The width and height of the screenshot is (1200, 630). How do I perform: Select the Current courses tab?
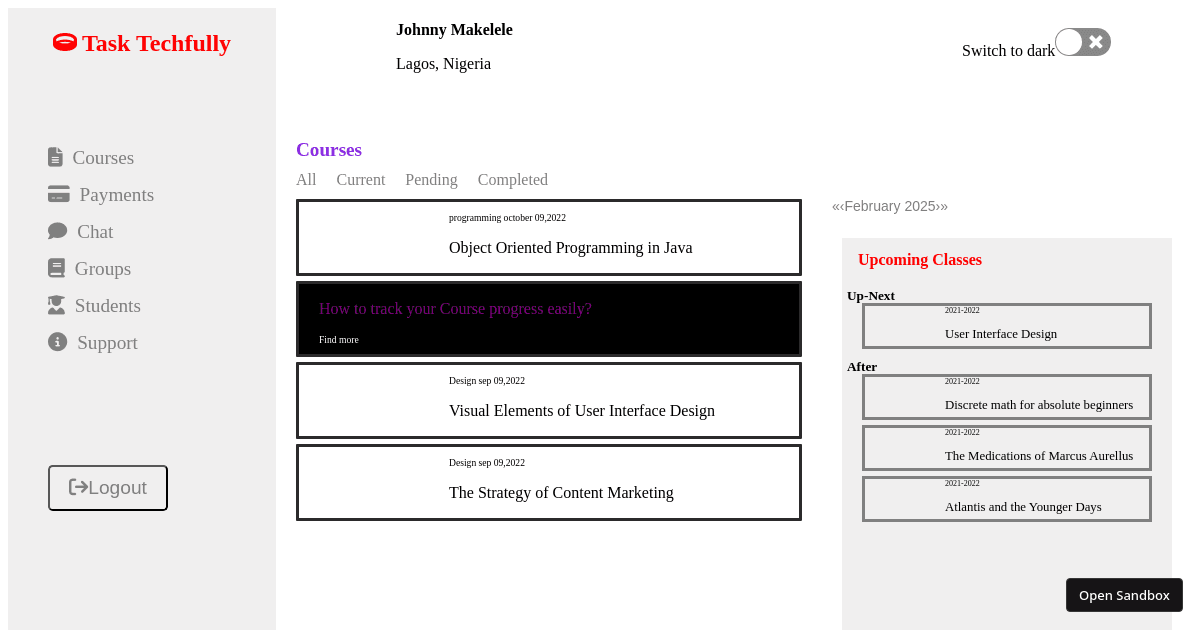point(360,180)
